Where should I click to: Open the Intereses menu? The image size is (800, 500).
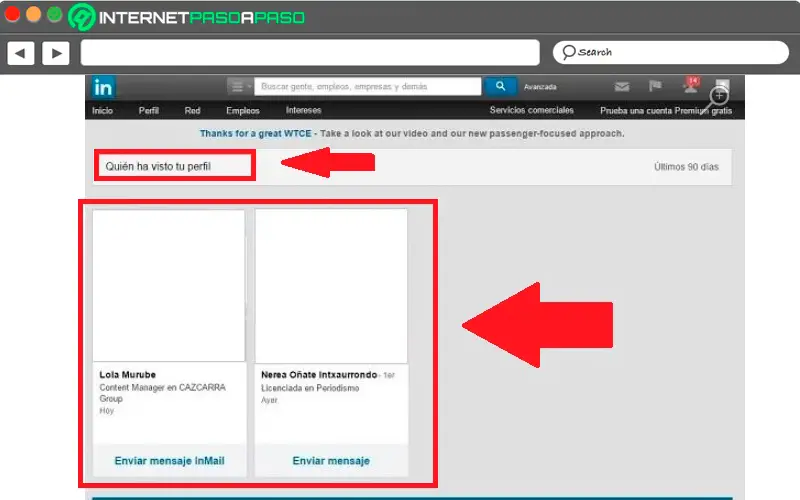pyautogui.click(x=304, y=110)
